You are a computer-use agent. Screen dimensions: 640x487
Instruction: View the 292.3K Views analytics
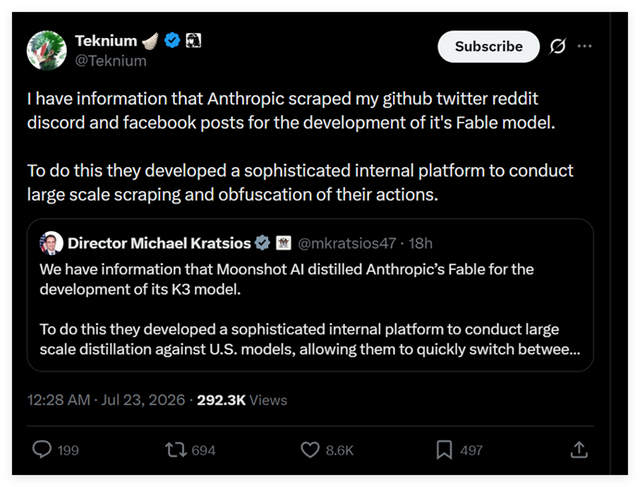[242, 400]
